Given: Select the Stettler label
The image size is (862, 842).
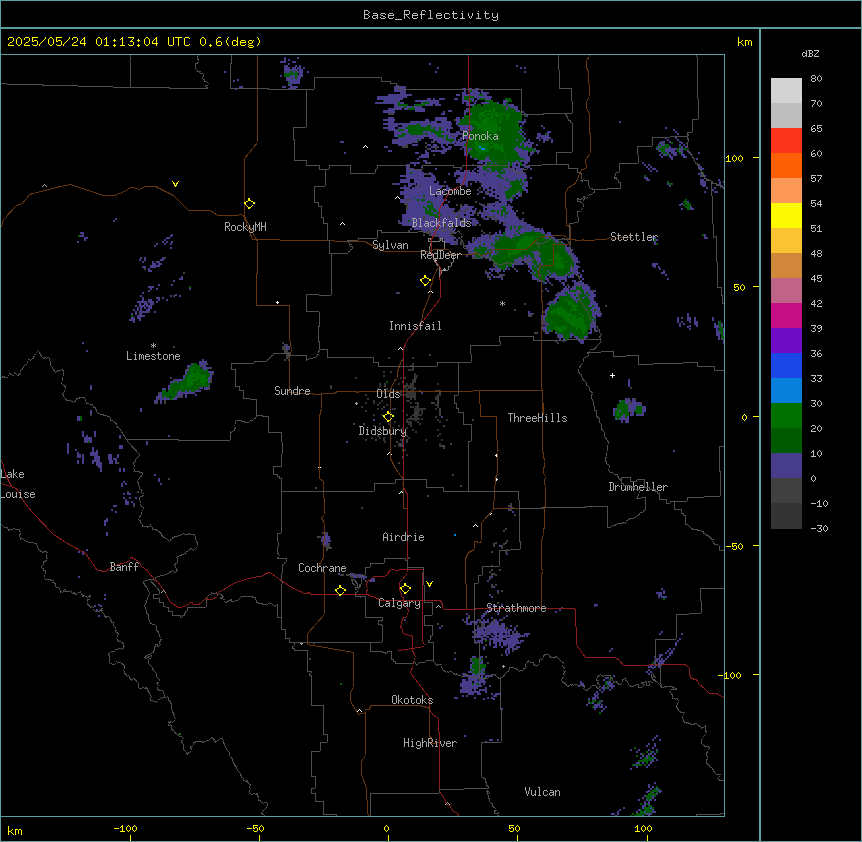Looking at the screenshot, I should (x=634, y=237).
